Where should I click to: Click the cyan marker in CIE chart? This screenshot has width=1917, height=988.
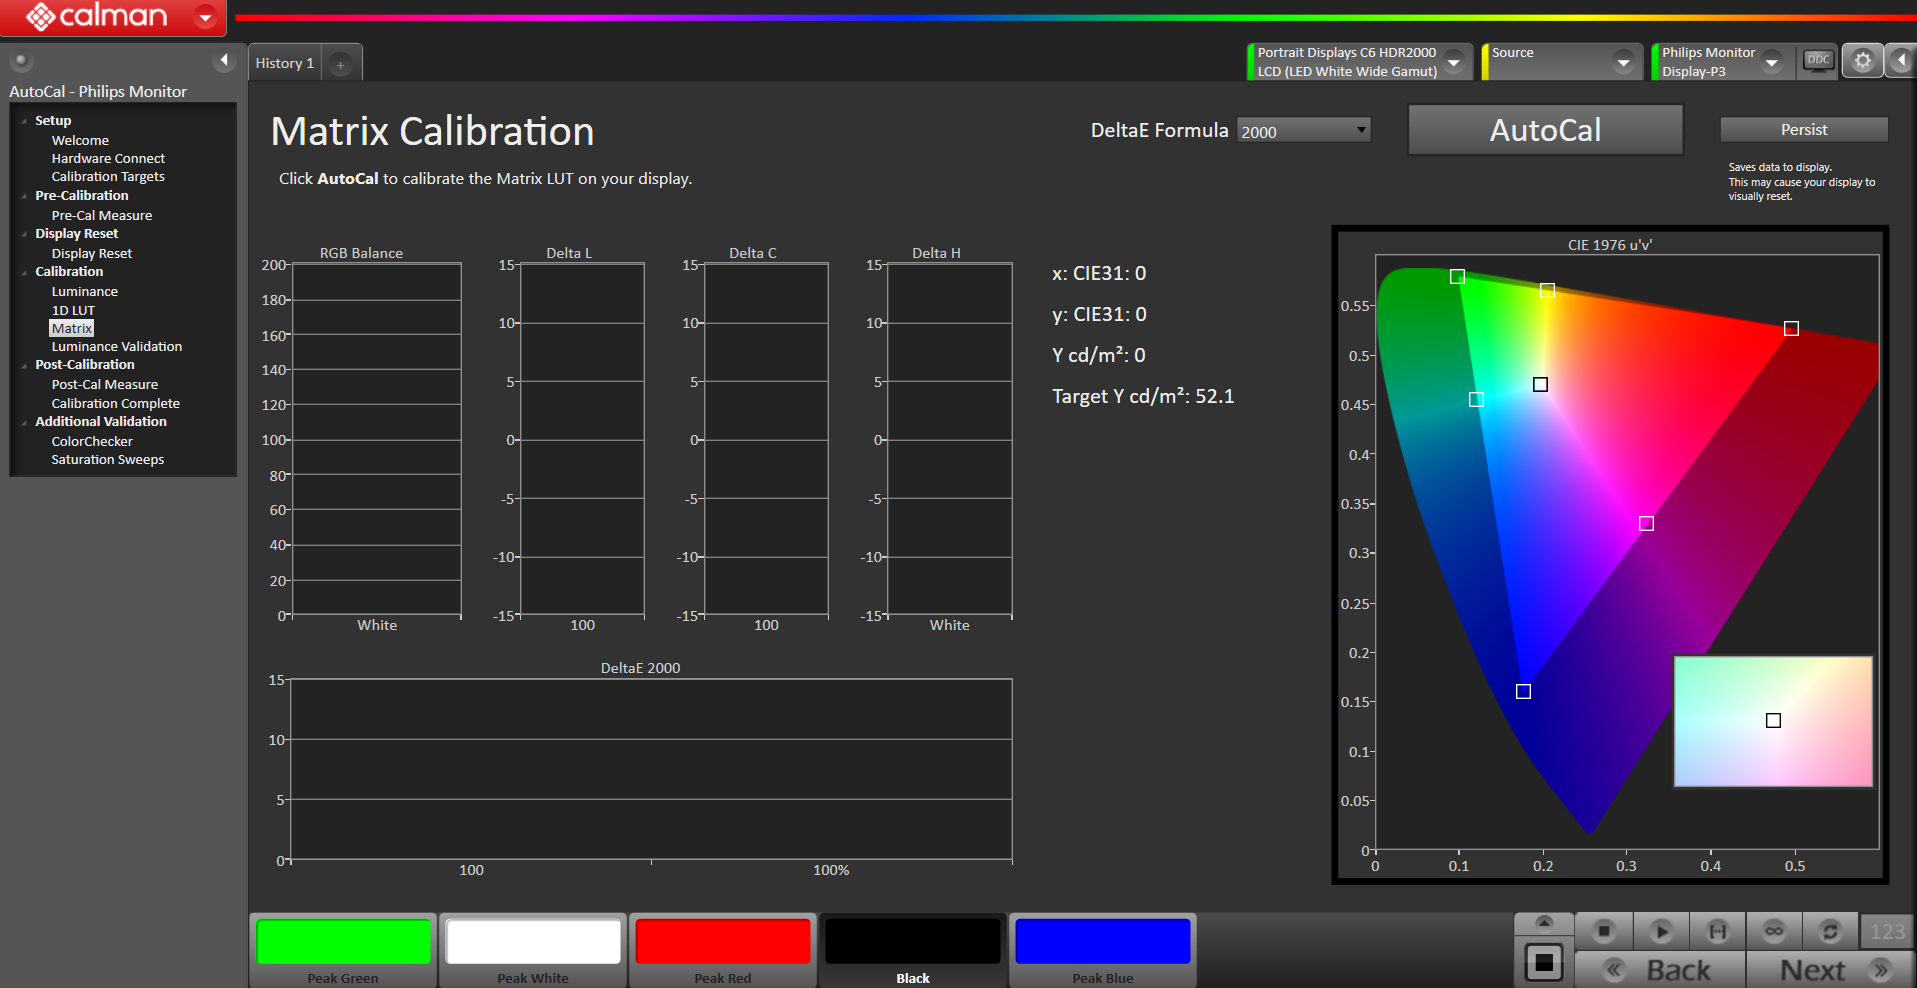click(x=1476, y=399)
